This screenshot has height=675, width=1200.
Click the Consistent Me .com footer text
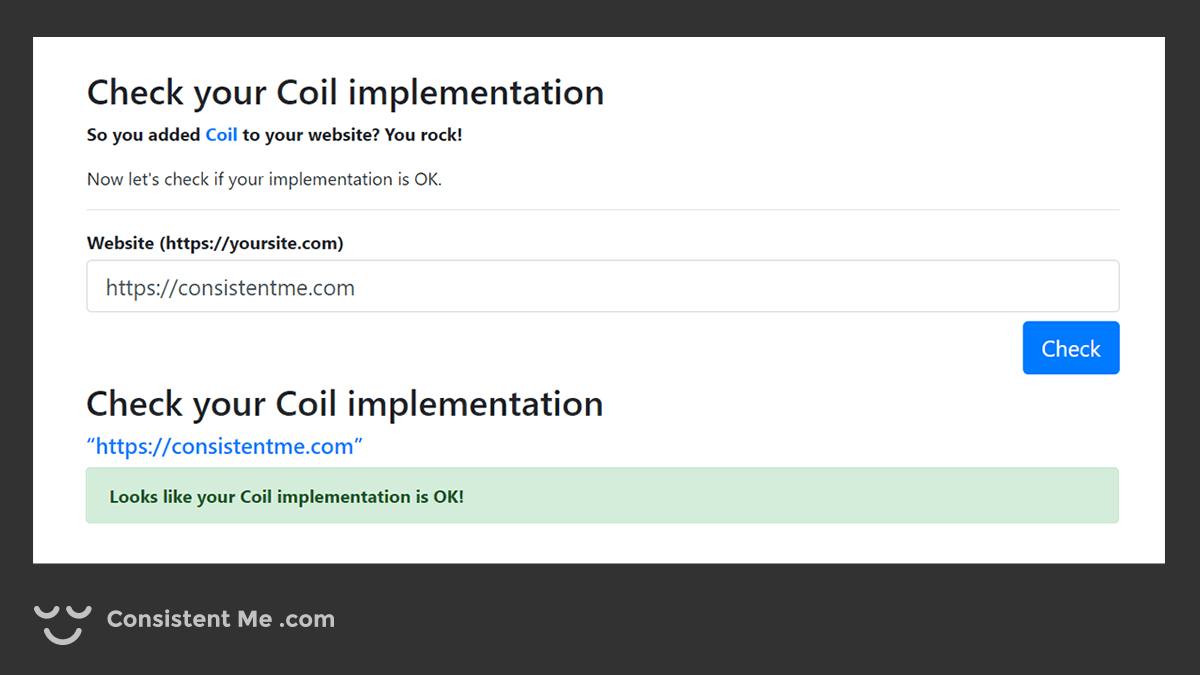pos(220,619)
